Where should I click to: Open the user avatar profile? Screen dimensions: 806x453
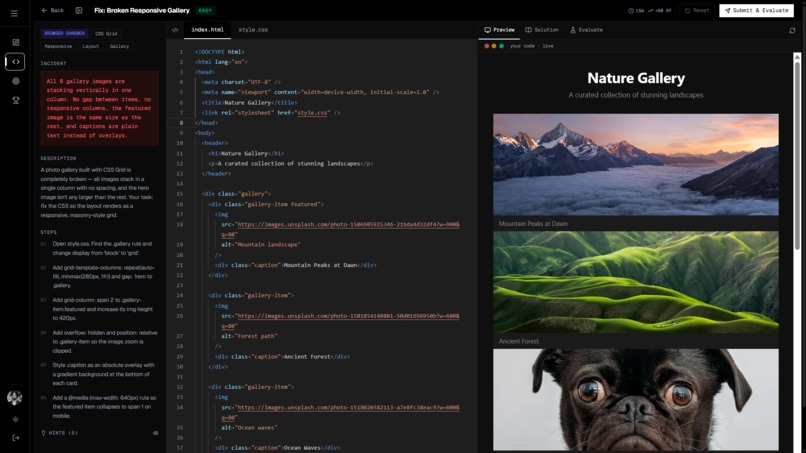click(14, 397)
